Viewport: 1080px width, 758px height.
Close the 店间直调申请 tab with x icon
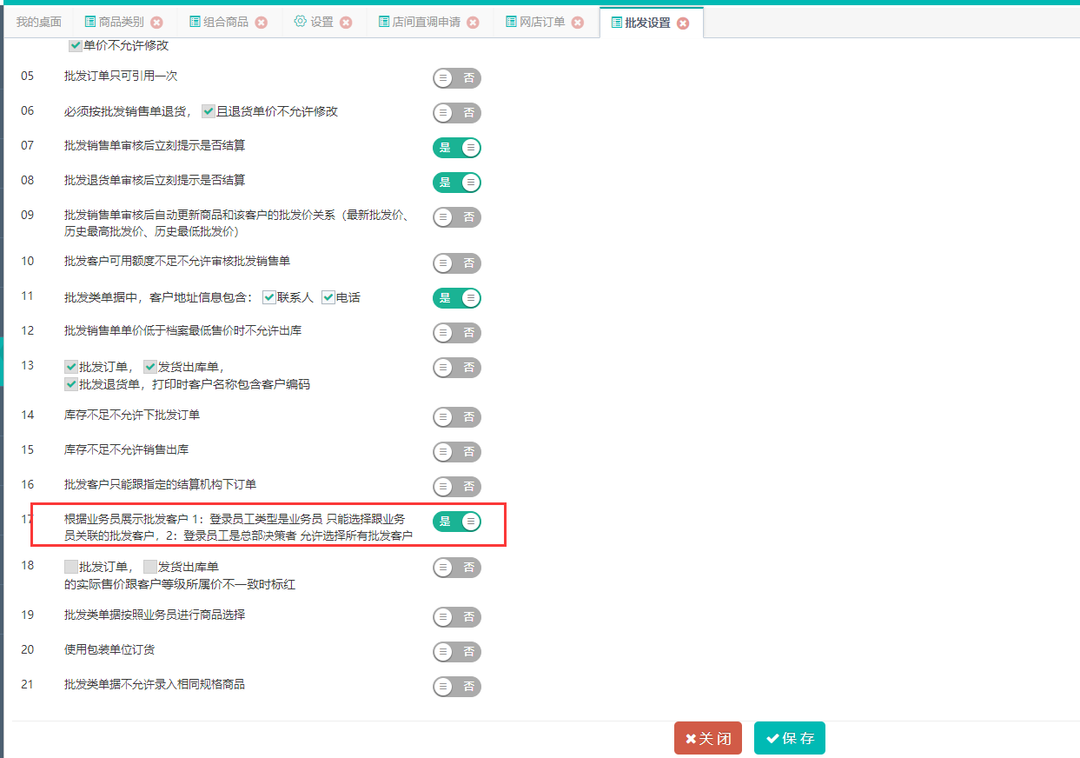[473, 22]
